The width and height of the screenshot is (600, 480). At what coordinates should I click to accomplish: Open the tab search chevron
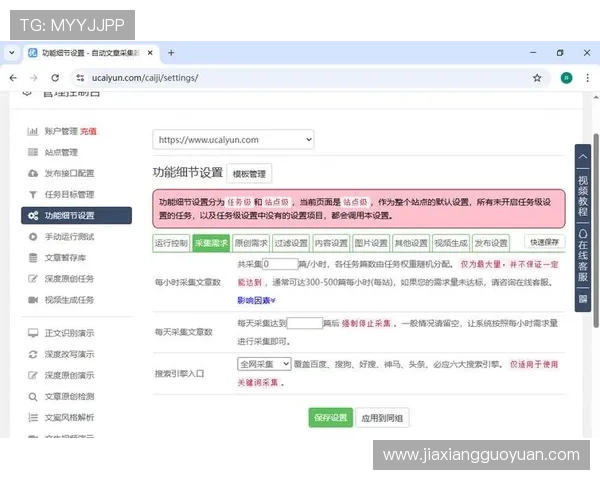click(12, 53)
